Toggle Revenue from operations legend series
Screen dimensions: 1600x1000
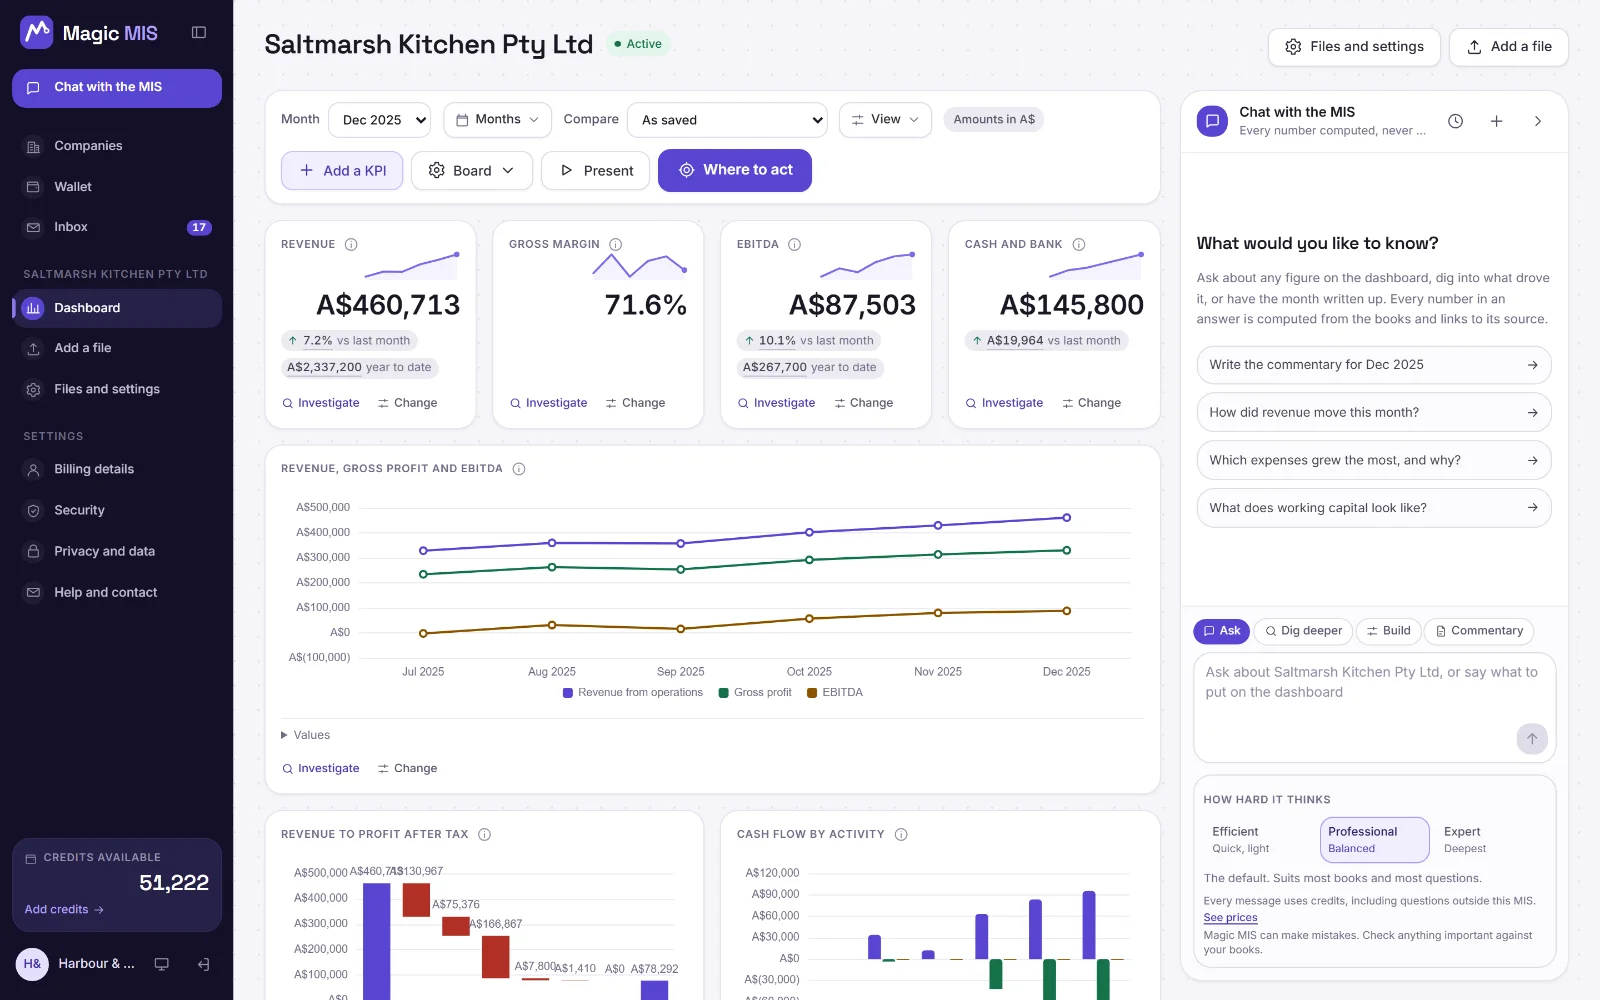click(x=633, y=692)
